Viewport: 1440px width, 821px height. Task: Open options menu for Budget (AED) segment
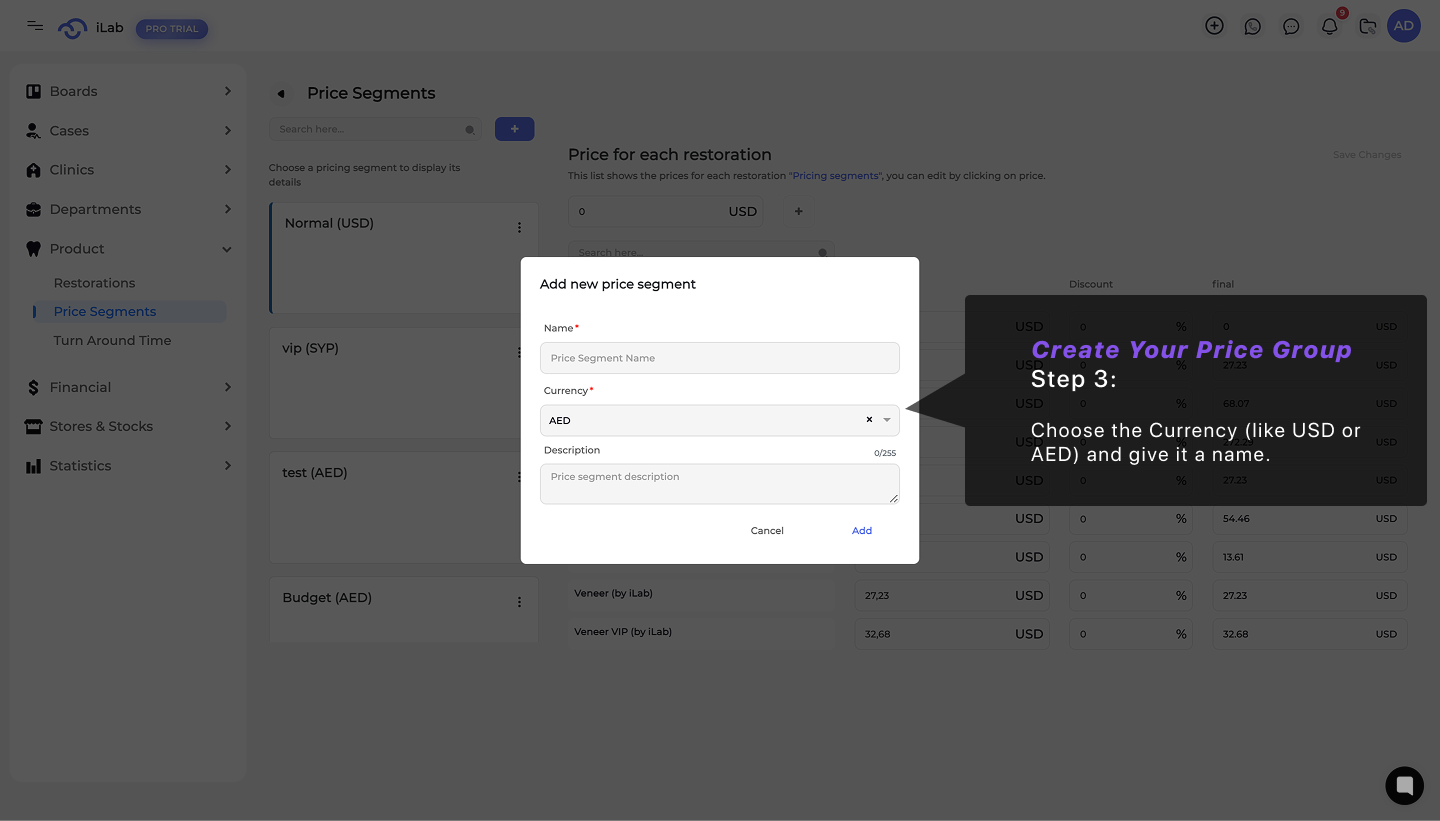pos(519,602)
